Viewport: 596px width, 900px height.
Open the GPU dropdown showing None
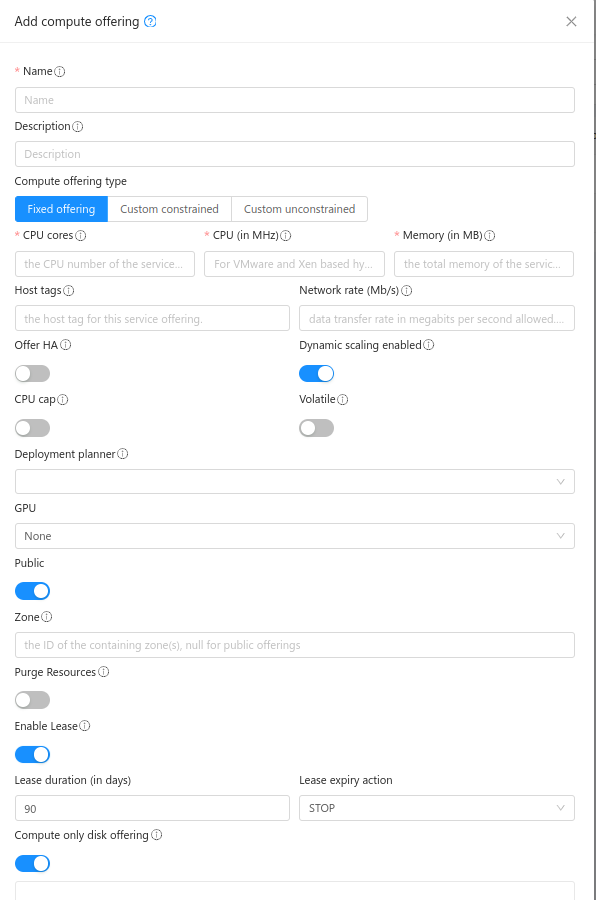pyautogui.click(x=294, y=536)
